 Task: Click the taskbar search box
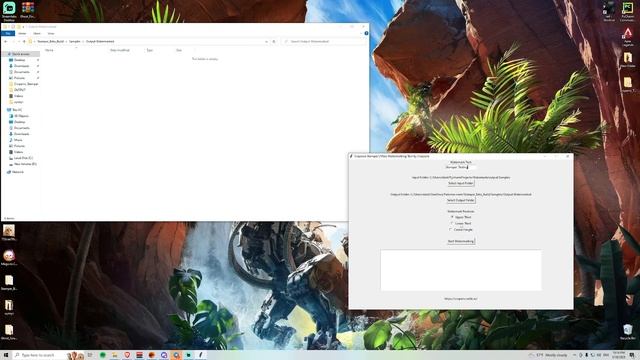coord(48,355)
